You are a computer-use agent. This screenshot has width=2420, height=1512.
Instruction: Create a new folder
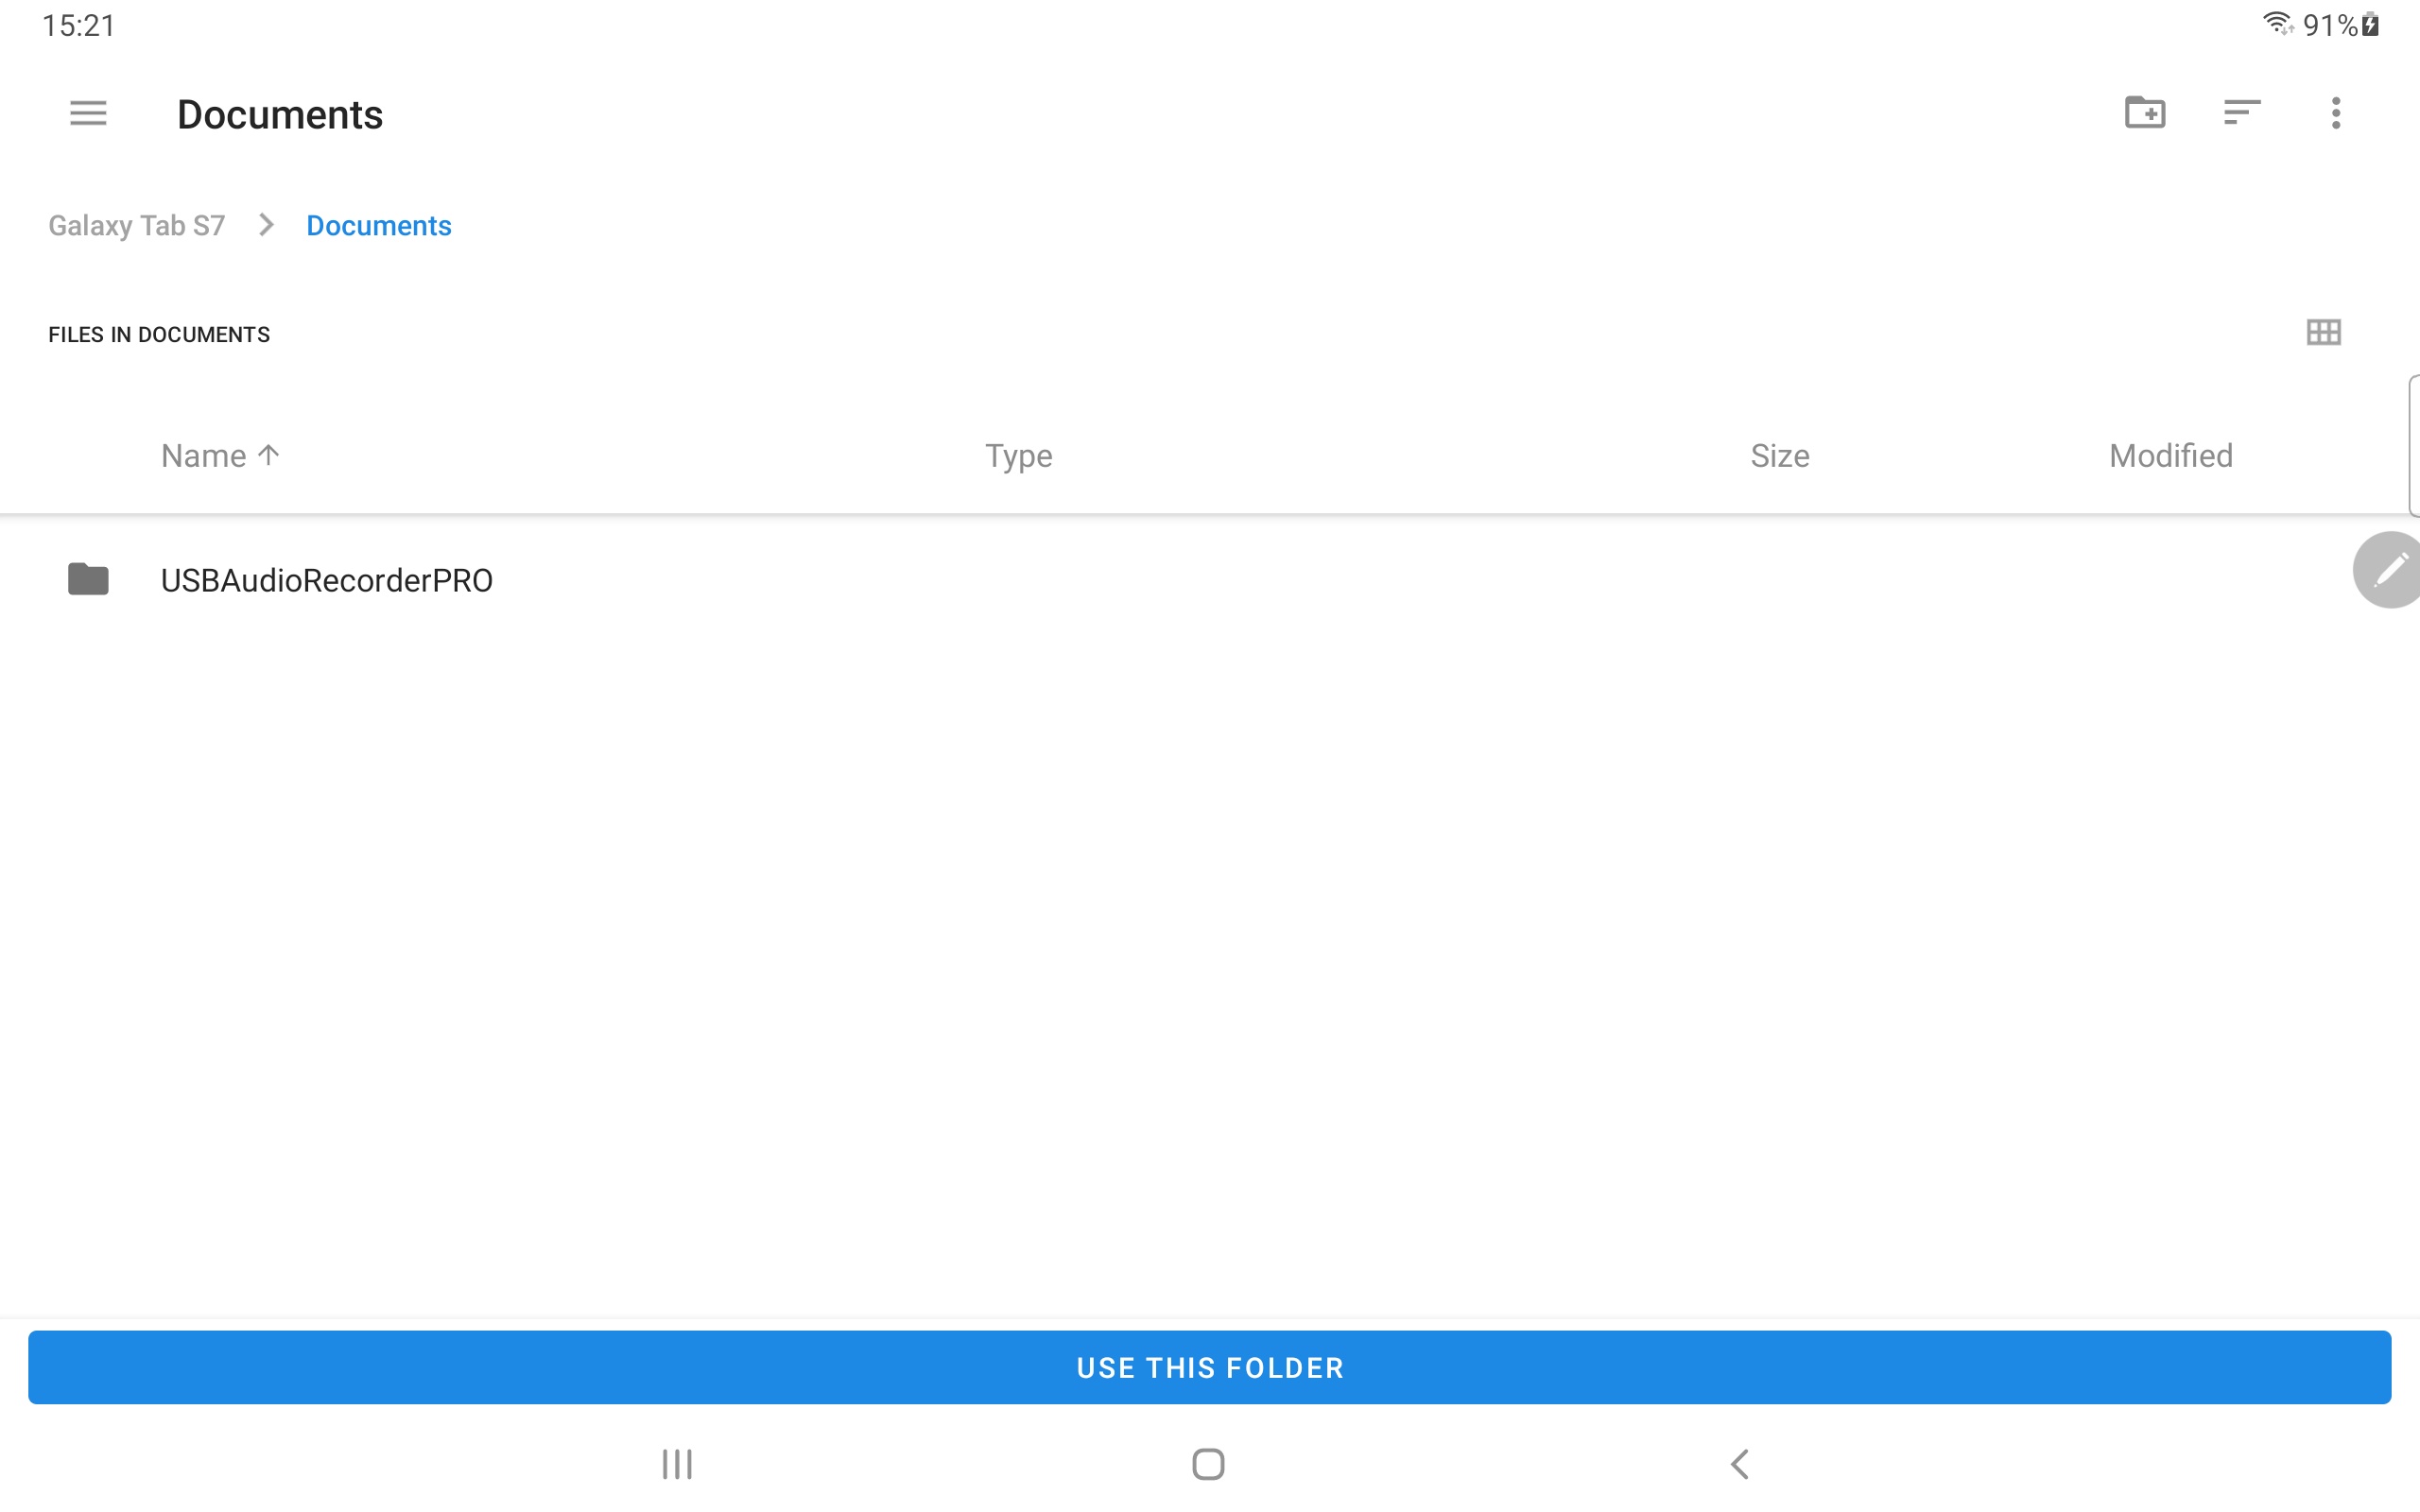2144,113
